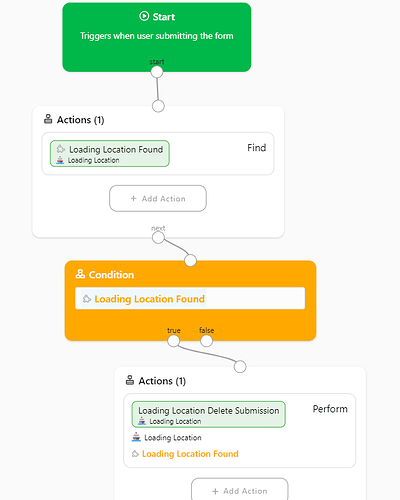Click the stamp icon beside second Actions (1)
This screenshot has height=500, width=400.
[x=130, y=380]
